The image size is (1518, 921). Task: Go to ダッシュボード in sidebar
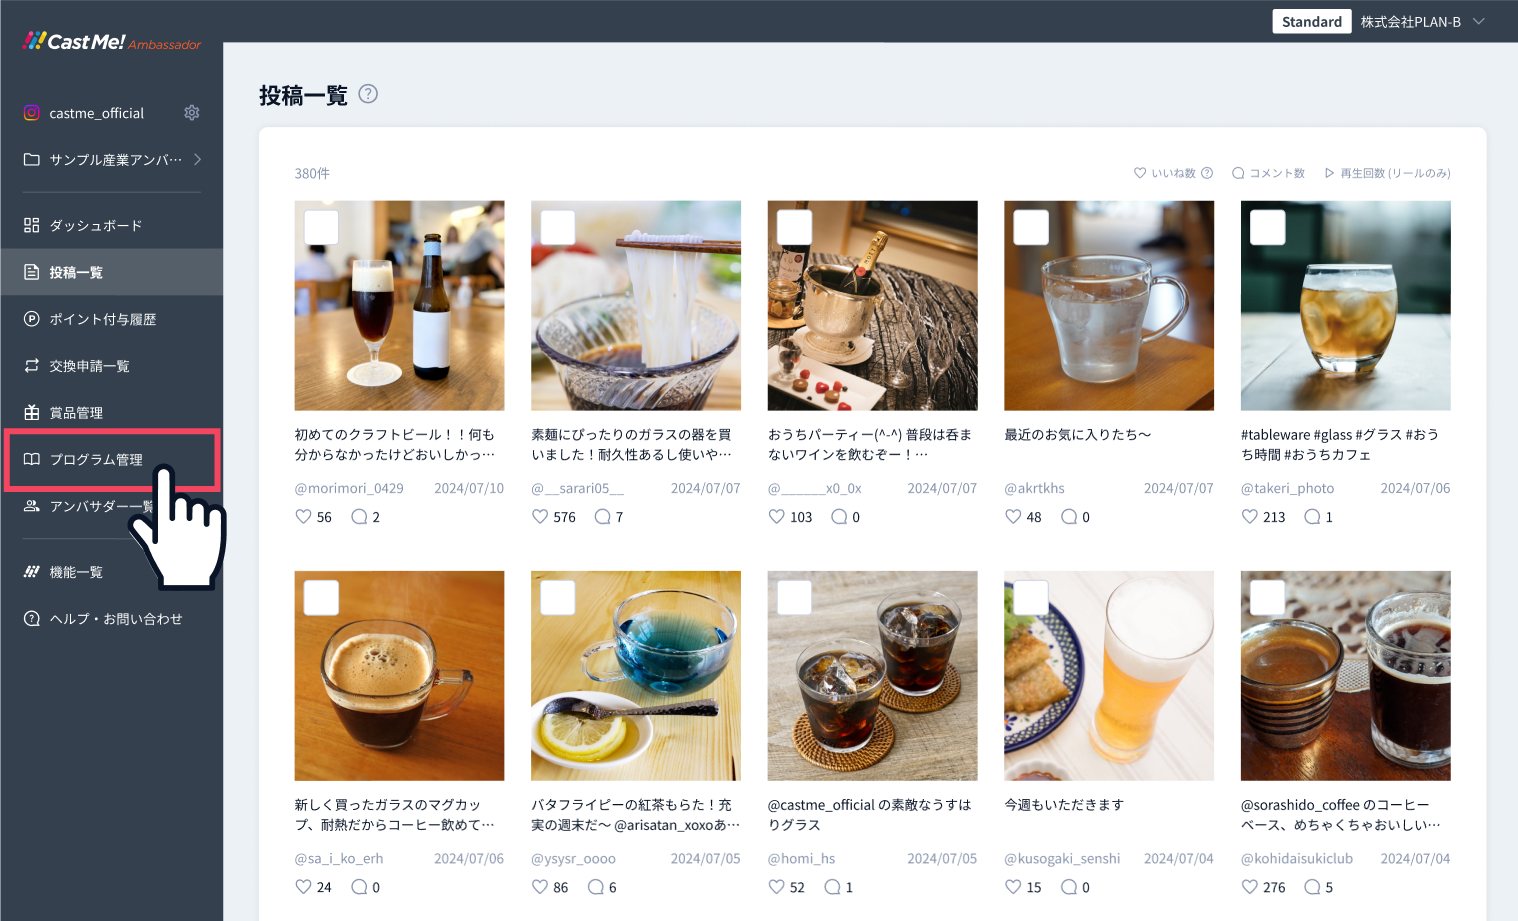click(96, 225)
